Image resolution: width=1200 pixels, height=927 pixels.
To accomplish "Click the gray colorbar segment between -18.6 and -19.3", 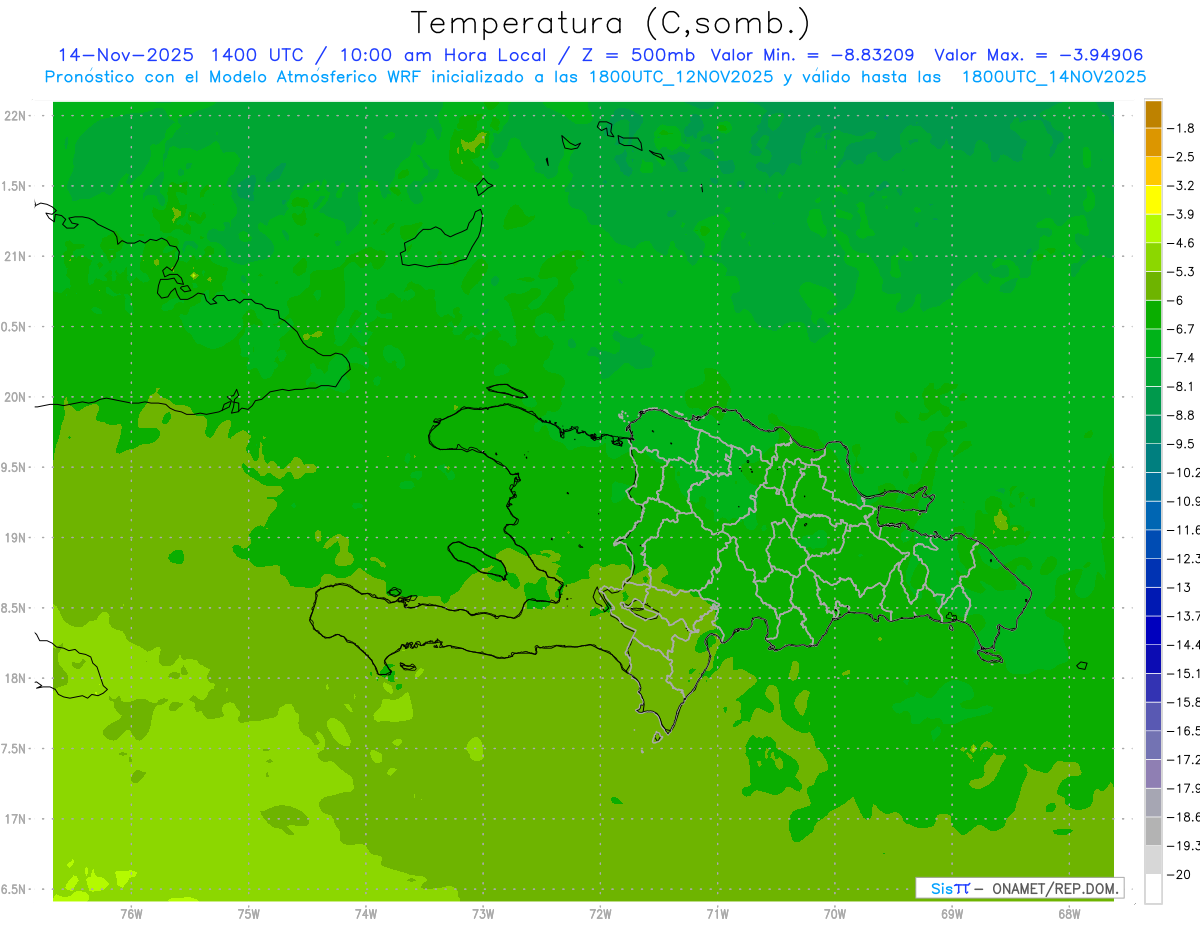I will coord(1153,831).
